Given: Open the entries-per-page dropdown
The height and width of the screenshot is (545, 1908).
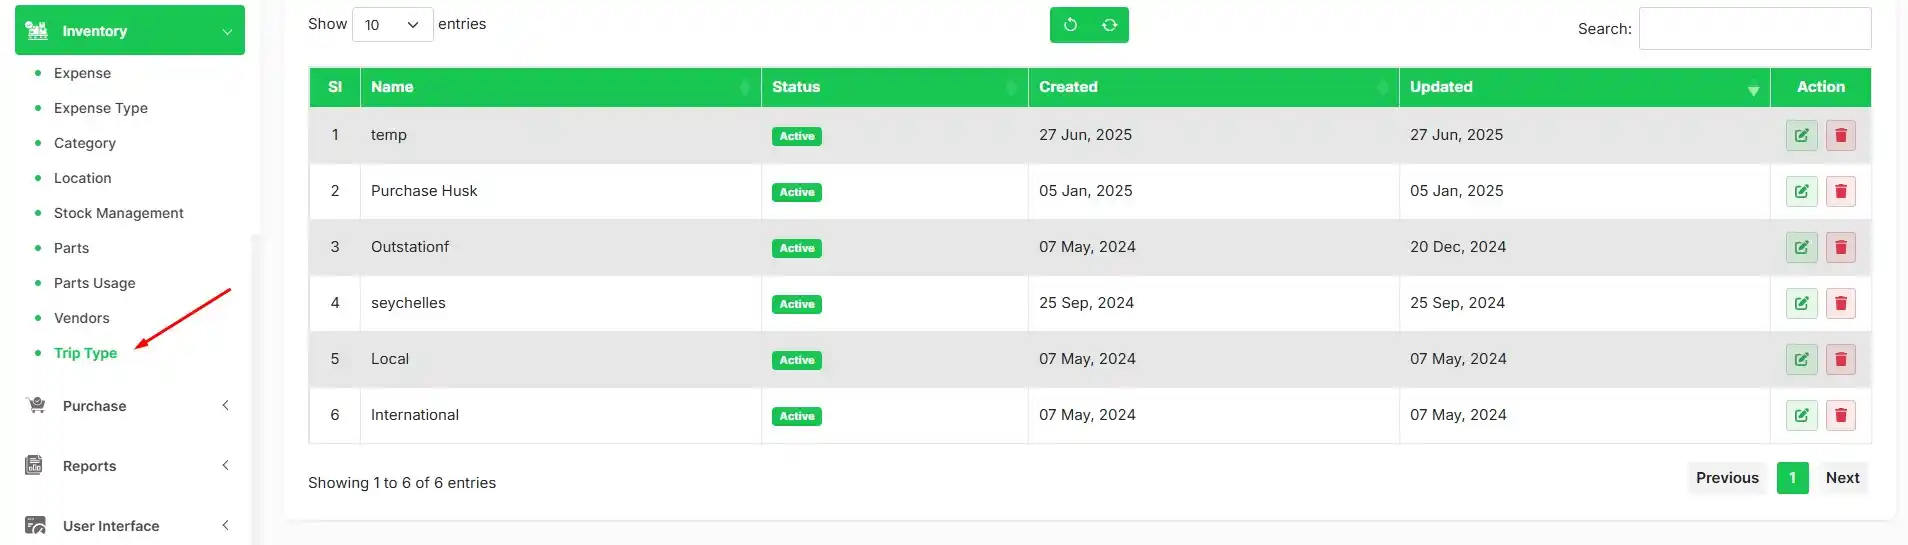Looking at the screenshot, I should [392, 25].
